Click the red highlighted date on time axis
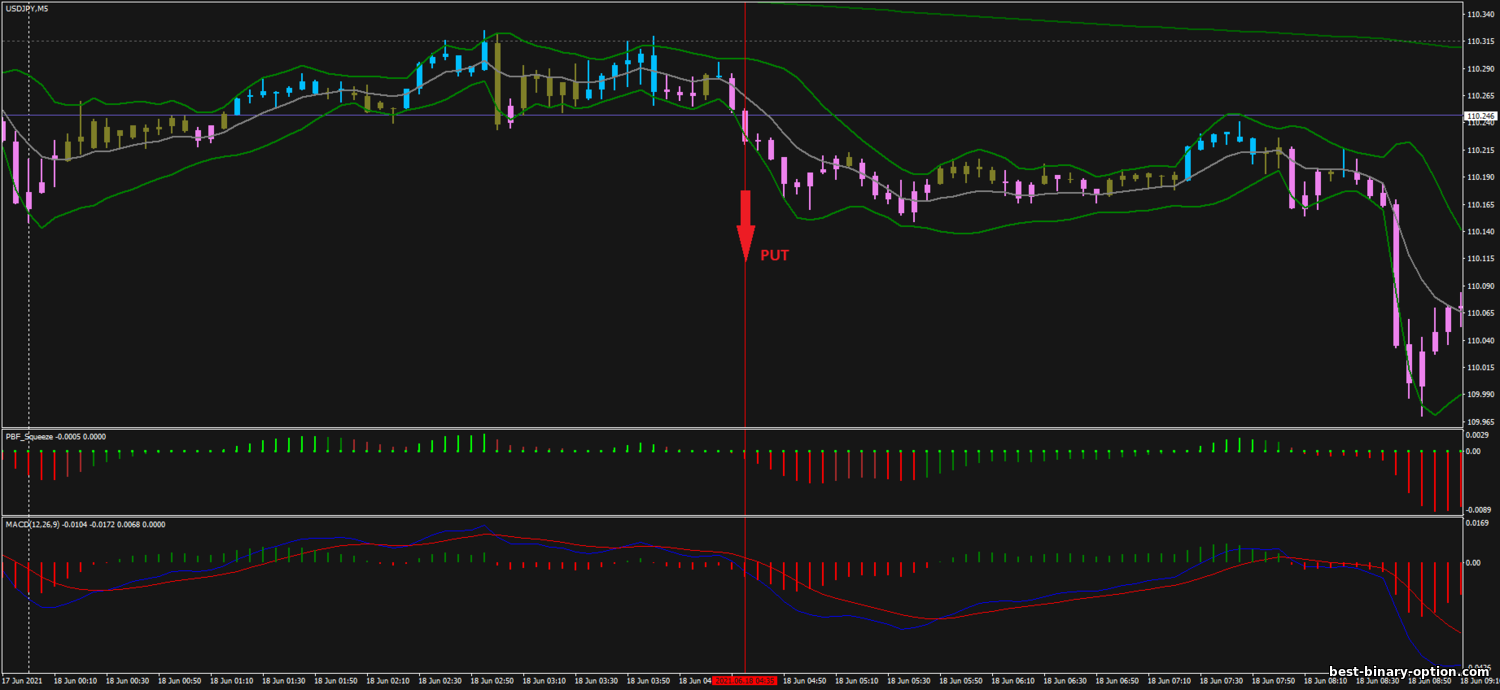Screen dimensions: 1500x690 (x=745, y=680)
